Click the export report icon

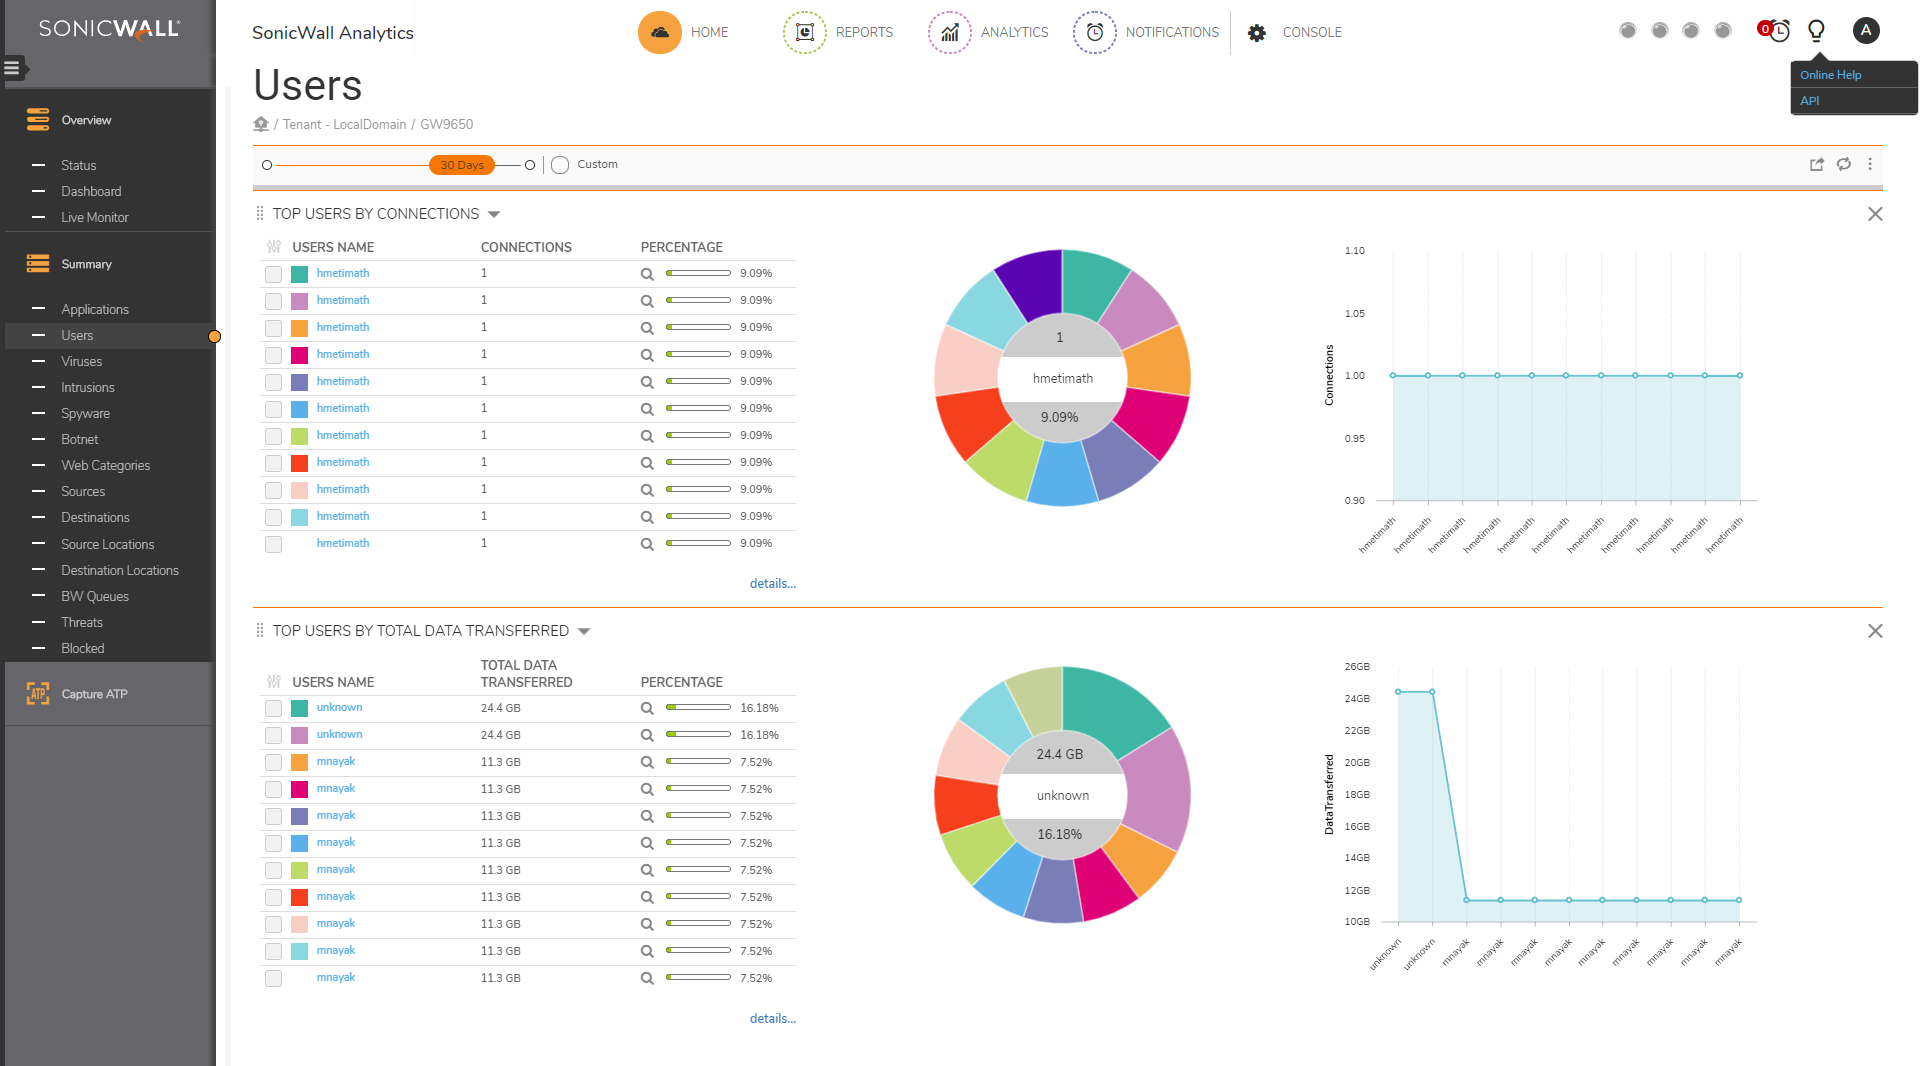click(x=1817, y=164)
